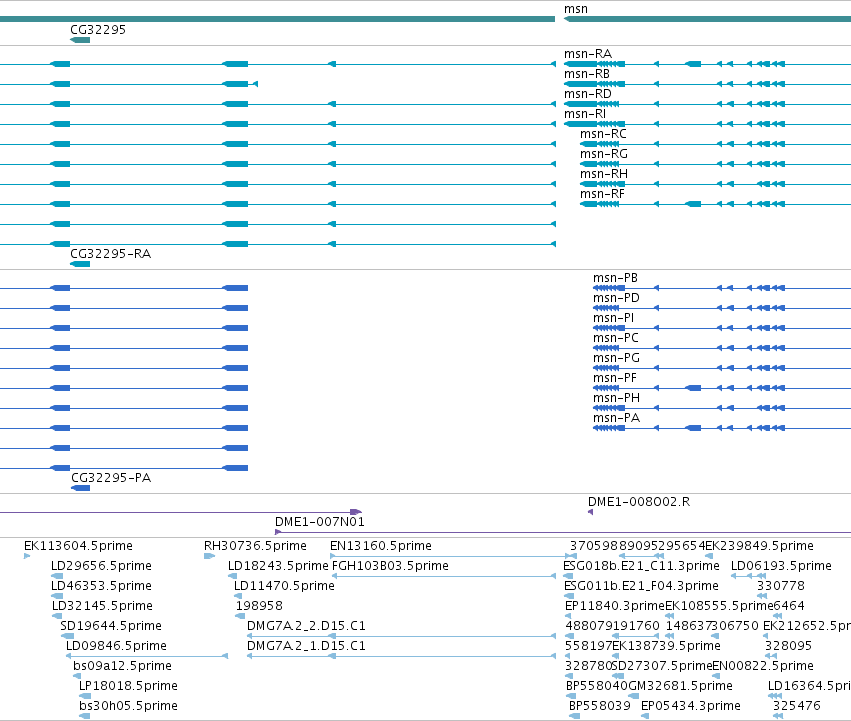This screenshot has height=721, width=851.
Task: Click the LD32145.5prime EST label
Action: click(103, 606)
